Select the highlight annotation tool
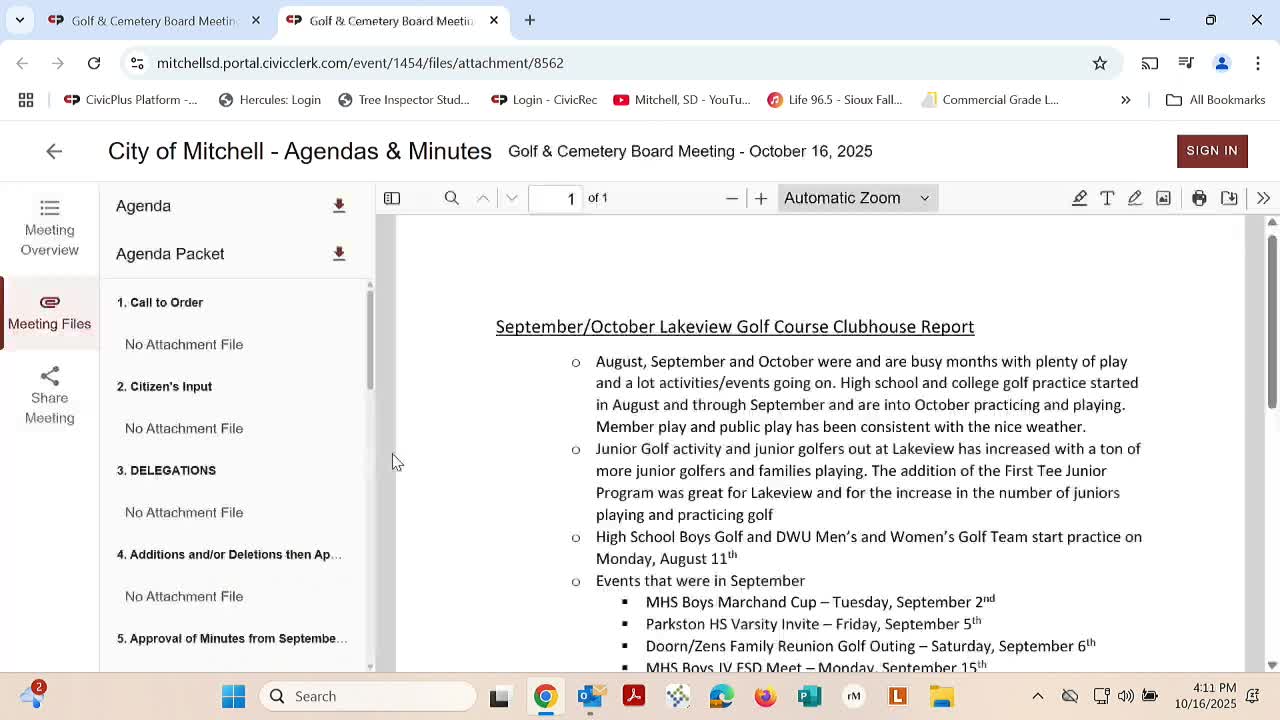This screenshot has height=720, width=1280. click(1079, 198)
